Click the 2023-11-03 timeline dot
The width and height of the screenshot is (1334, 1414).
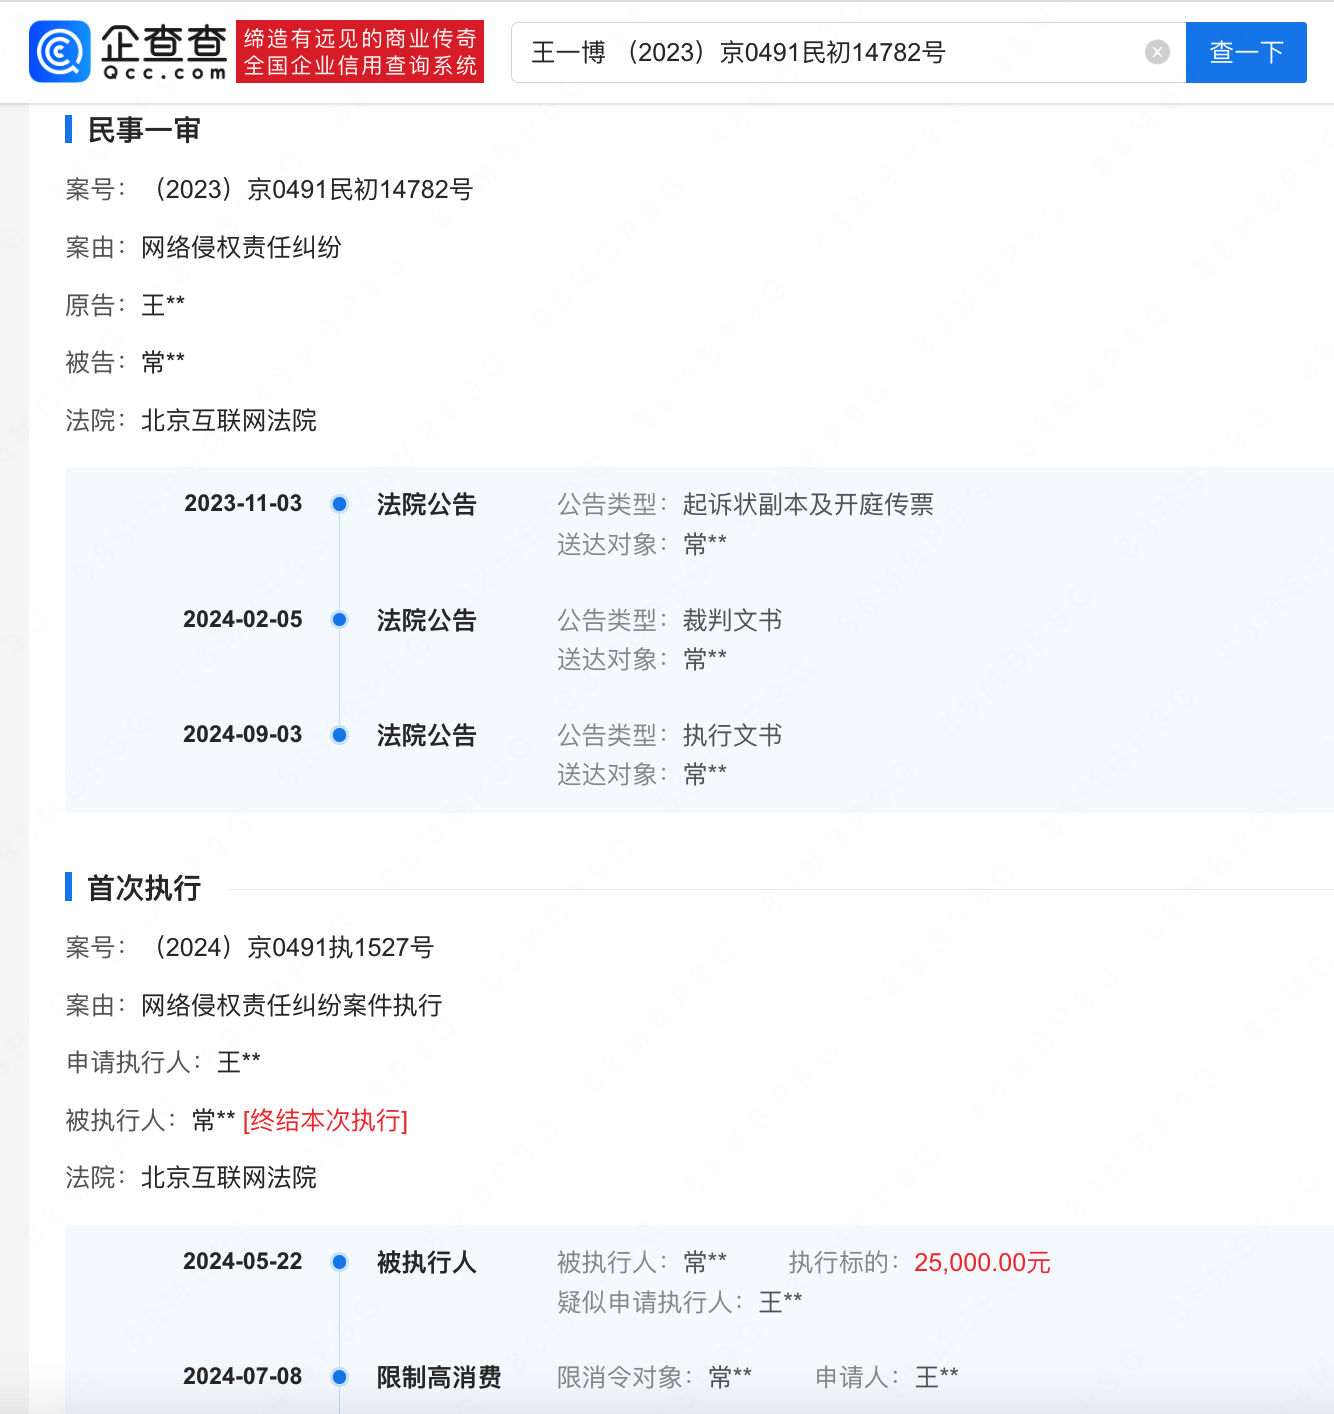pyautogui.click(x=340, y=504)
